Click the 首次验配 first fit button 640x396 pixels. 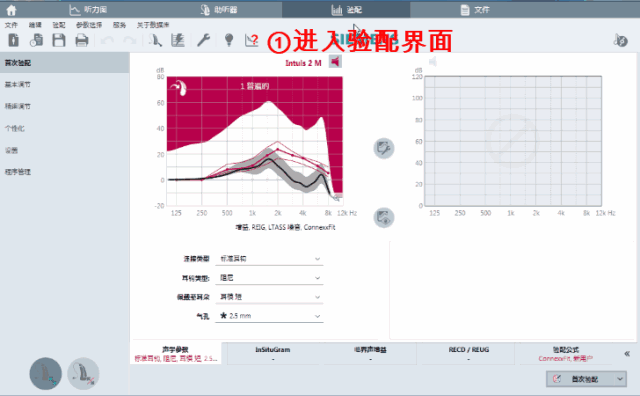pyautogui.click(x=581, y=379)
